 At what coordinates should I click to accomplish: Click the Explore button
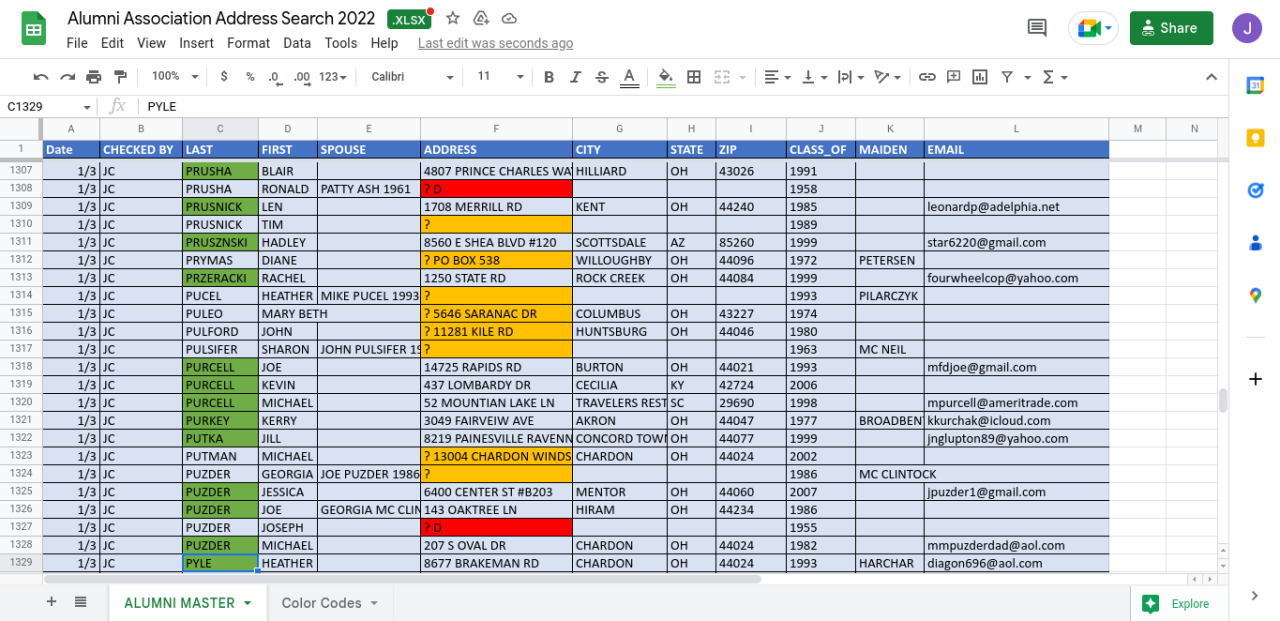tap(1176, 604)
